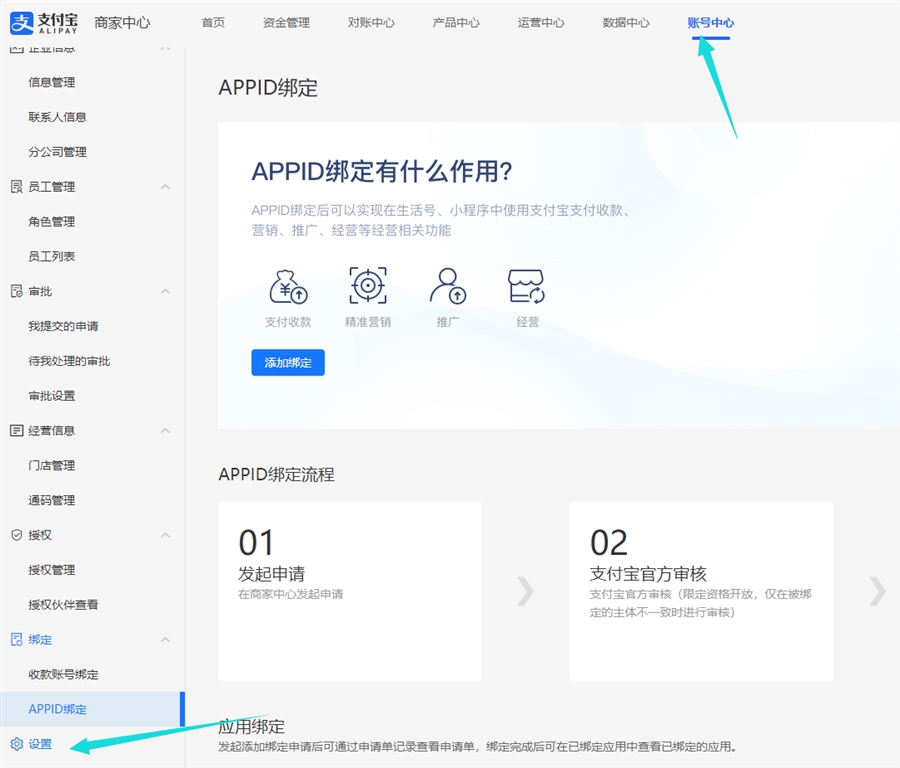
Task: Click the 员工管理 section label
Action: [x=52, y=187]
